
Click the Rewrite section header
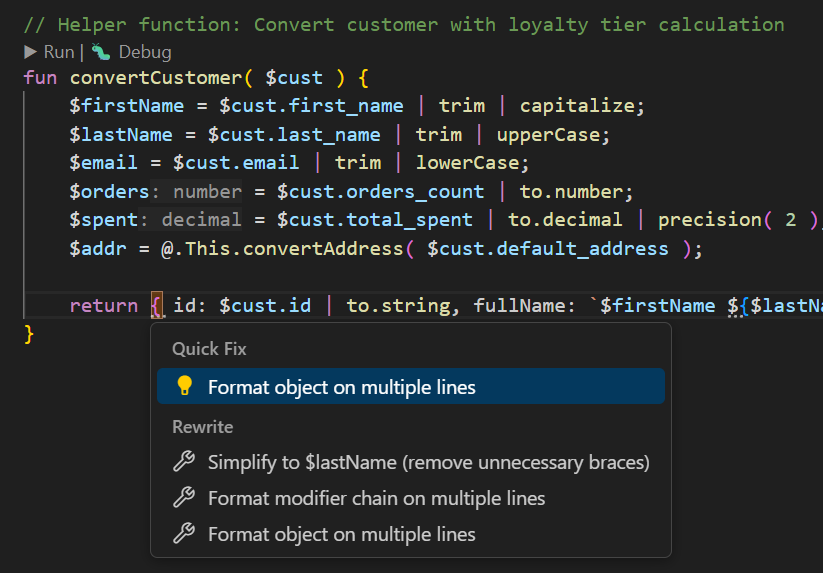pyautogui.click(x=203, y=427)
